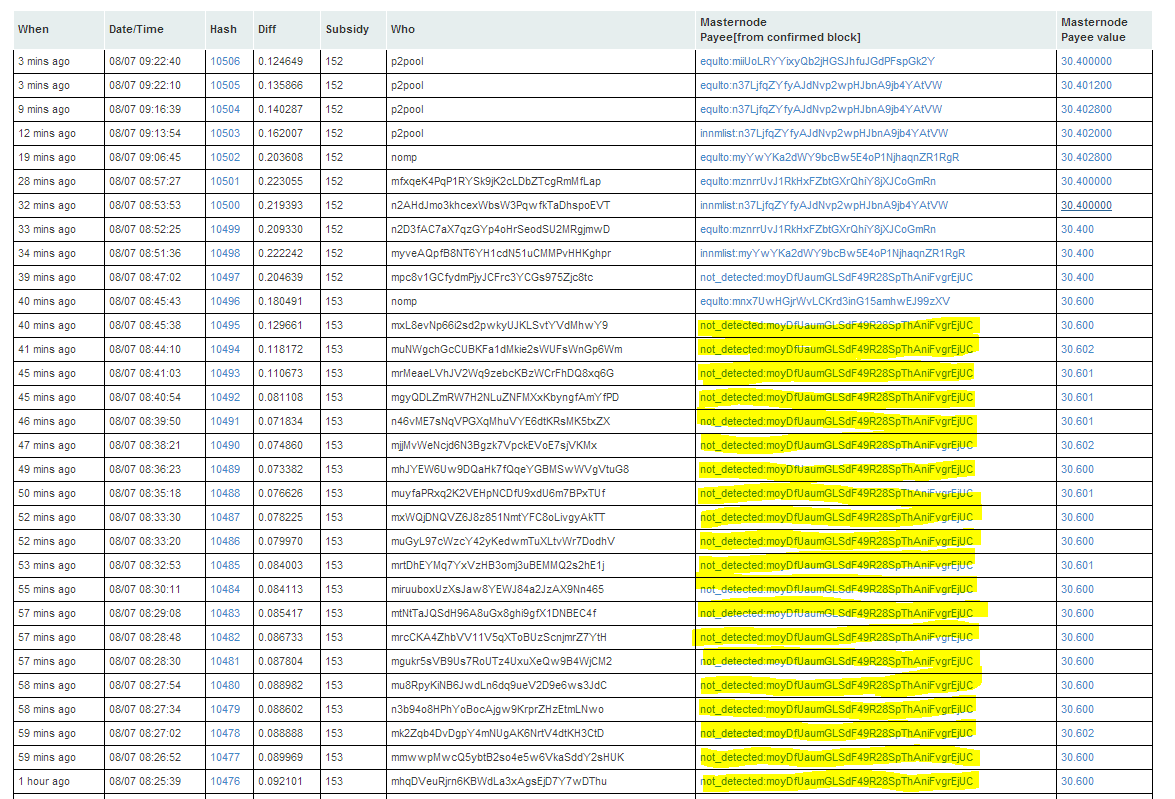Open block 10503 from Hash column
The image size is (1175, 799).
point(225,133)
